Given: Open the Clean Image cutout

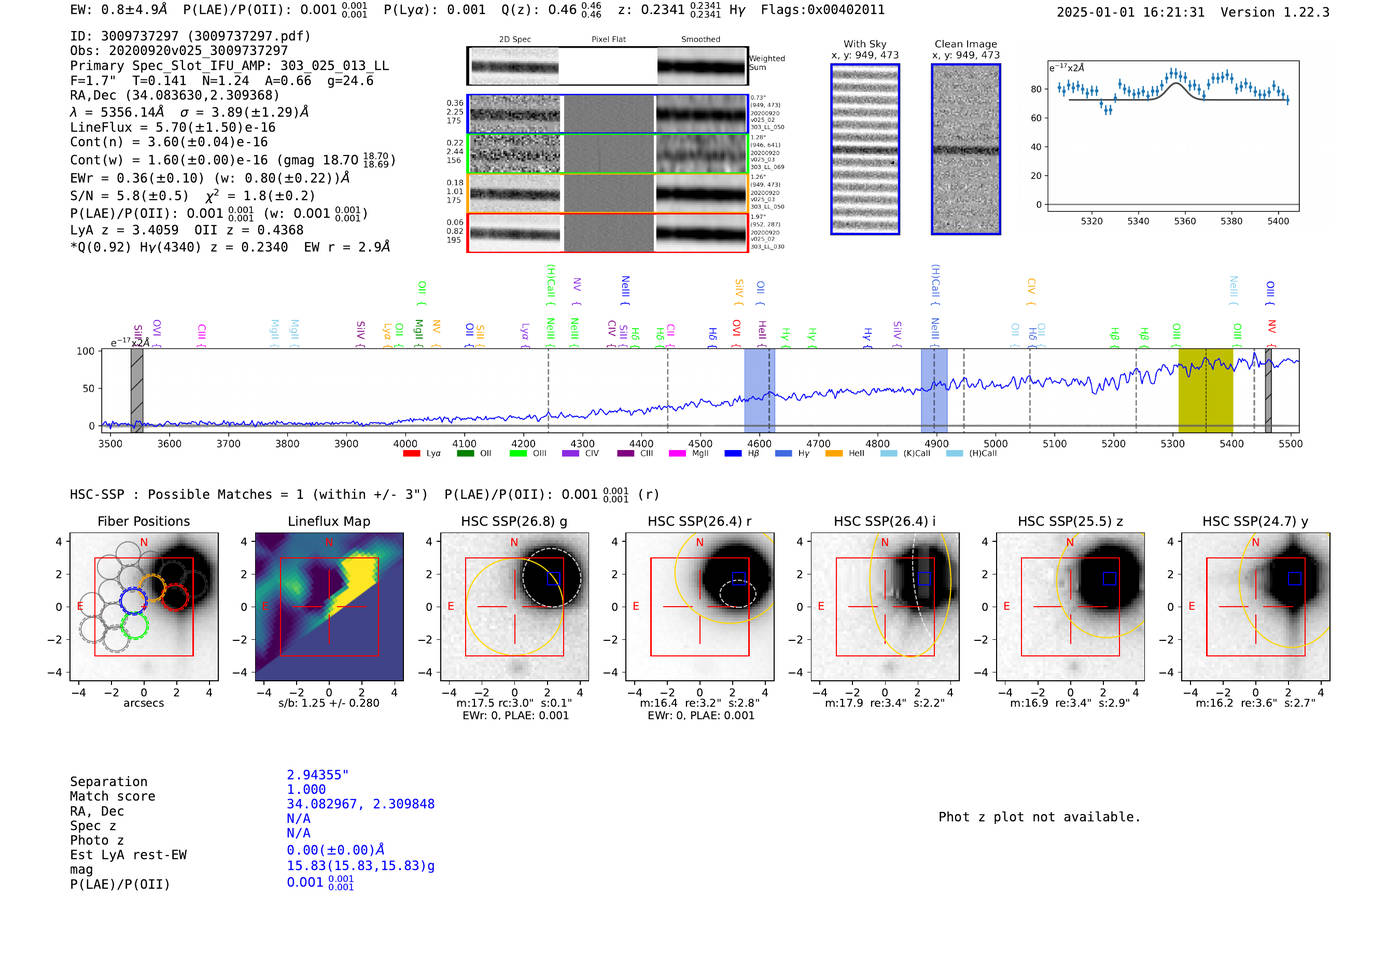Looking at the screenshot, I should [966, 149].
